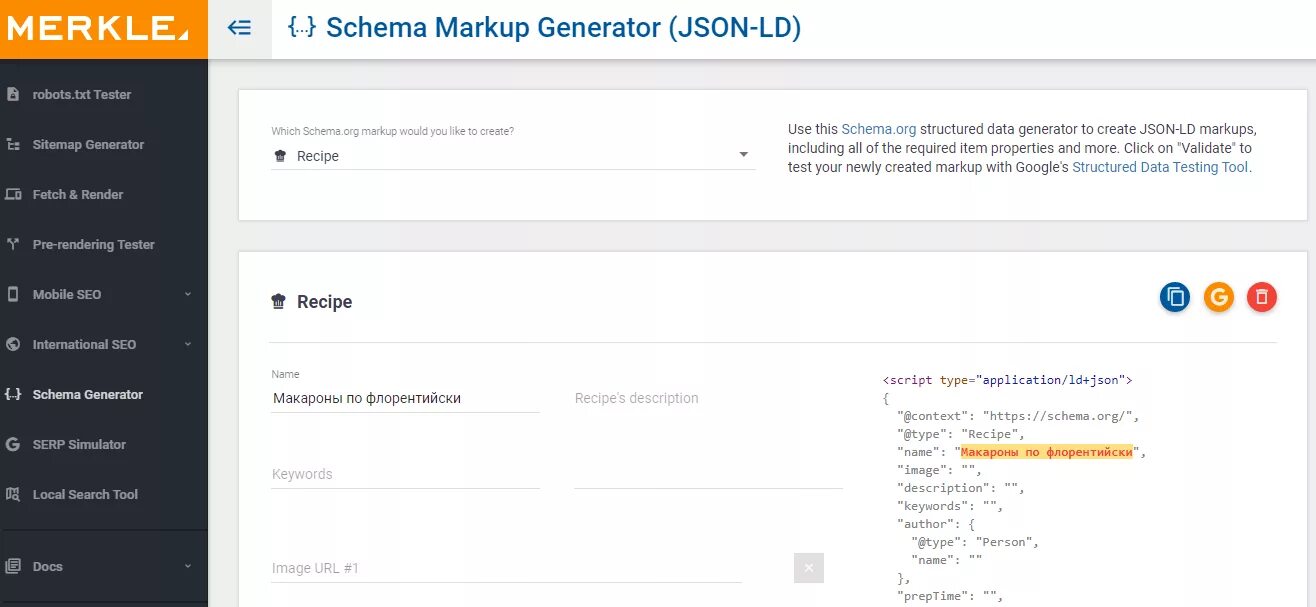Viewport: 1316px width, 607px height.
Task: Click the orange Google validate icon
Action: 1218,297
